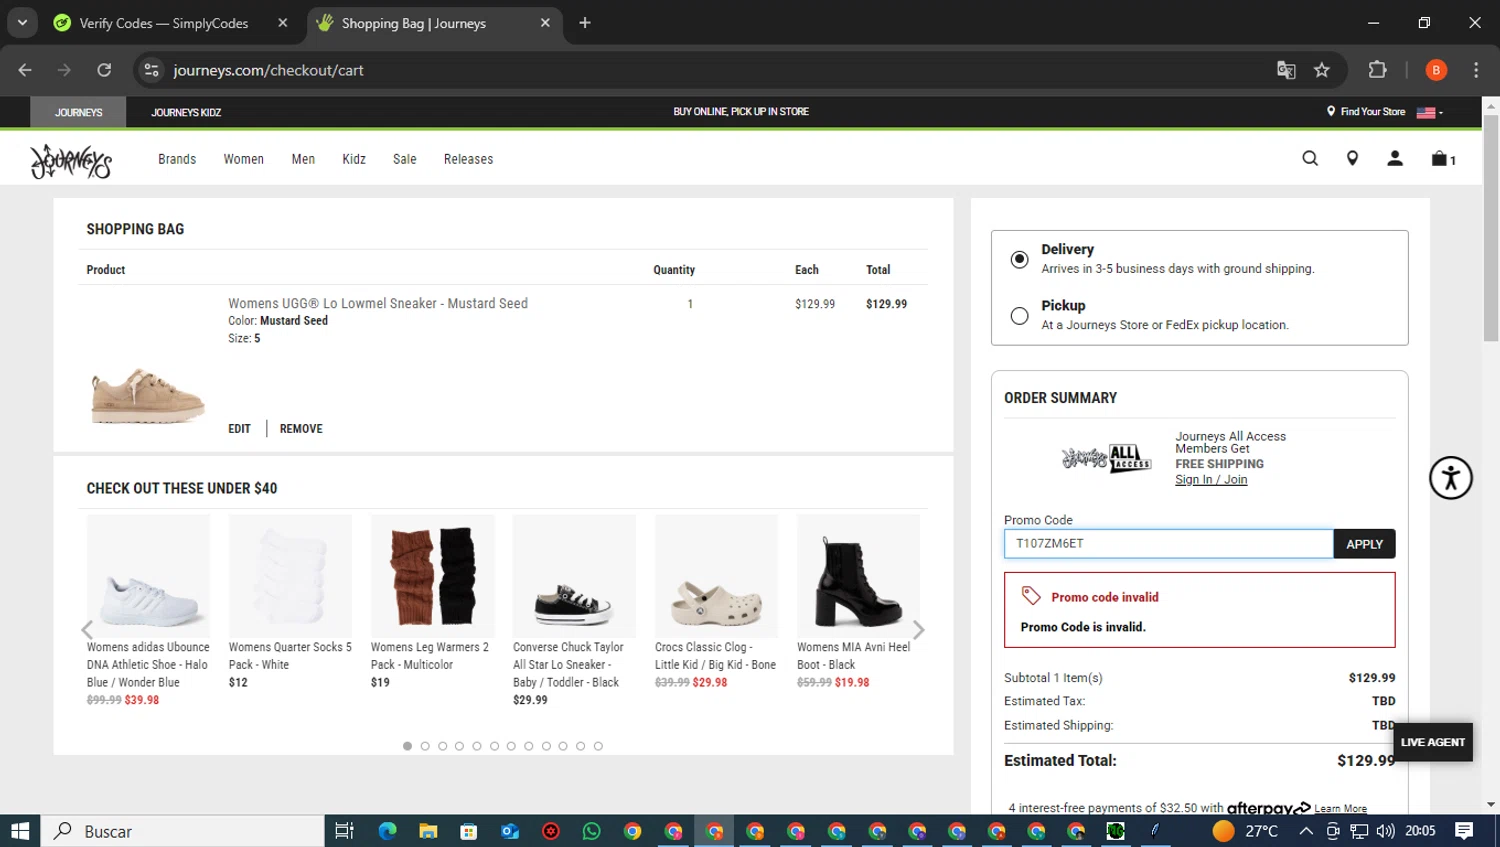
Task: Select the first carousel page dot
Action: click(407, 746)
